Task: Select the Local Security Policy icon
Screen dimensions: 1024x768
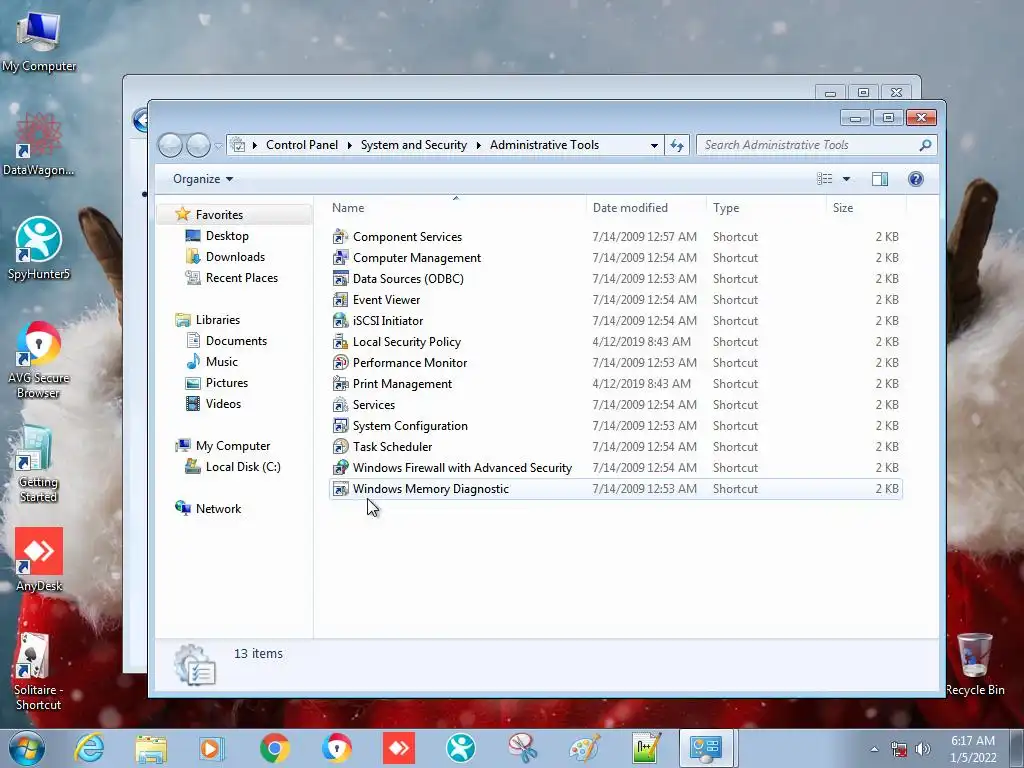Action: tap(340, 342)
